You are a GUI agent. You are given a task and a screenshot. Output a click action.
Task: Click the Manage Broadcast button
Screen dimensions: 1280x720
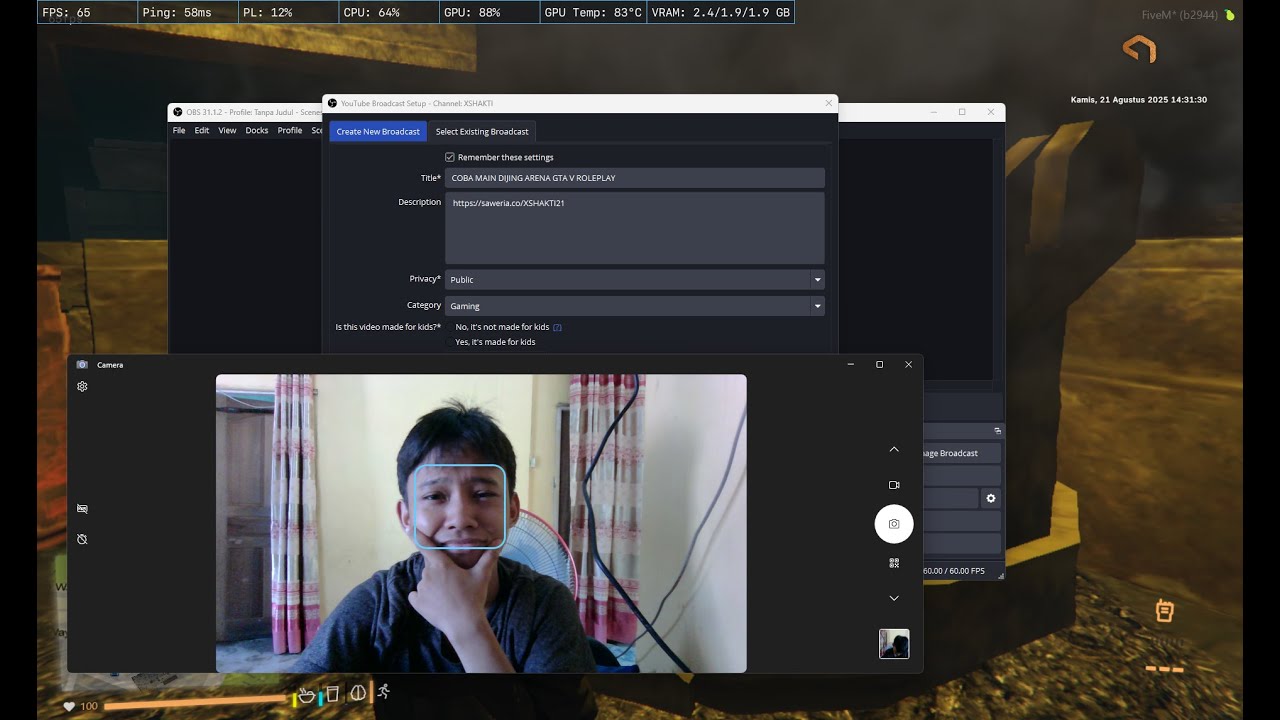pyautogui.click(x=962, y=453)
